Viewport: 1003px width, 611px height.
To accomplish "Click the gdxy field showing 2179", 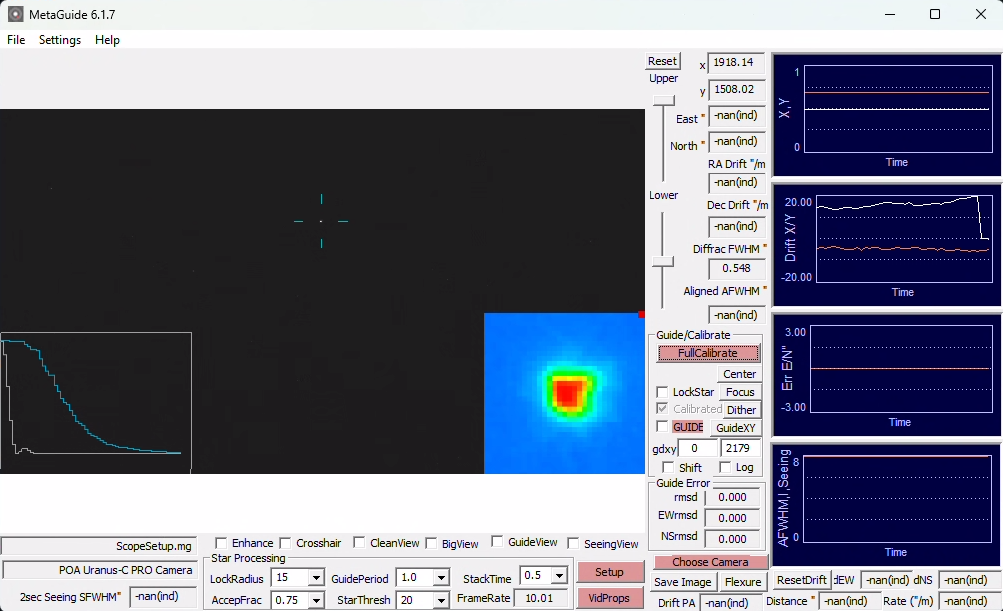I will click(x=740, y=448).
